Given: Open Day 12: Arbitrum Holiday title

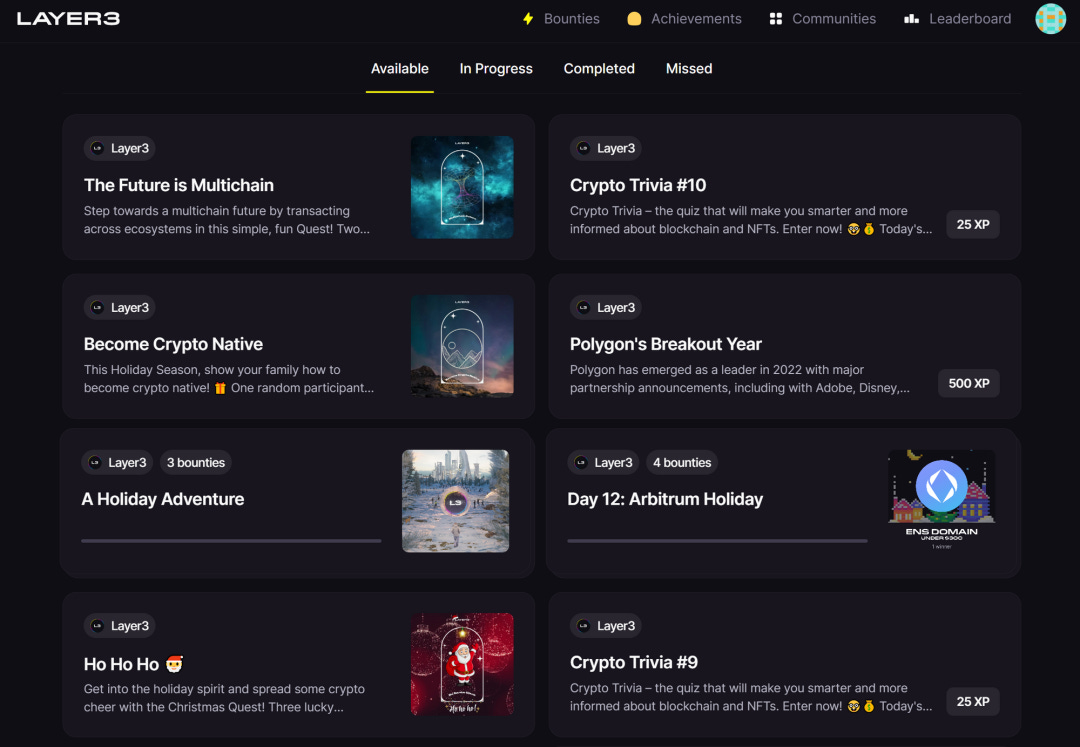Looking at the screenshot, I should pos(665,499).
